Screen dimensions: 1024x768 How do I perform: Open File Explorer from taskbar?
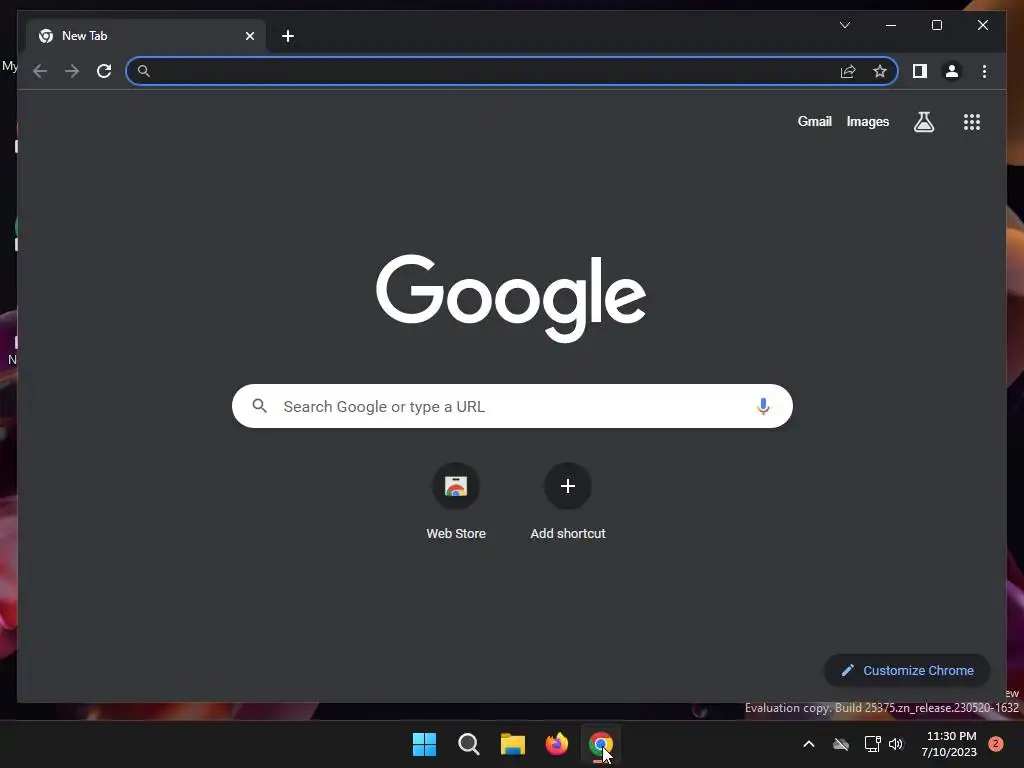(513, 744)
